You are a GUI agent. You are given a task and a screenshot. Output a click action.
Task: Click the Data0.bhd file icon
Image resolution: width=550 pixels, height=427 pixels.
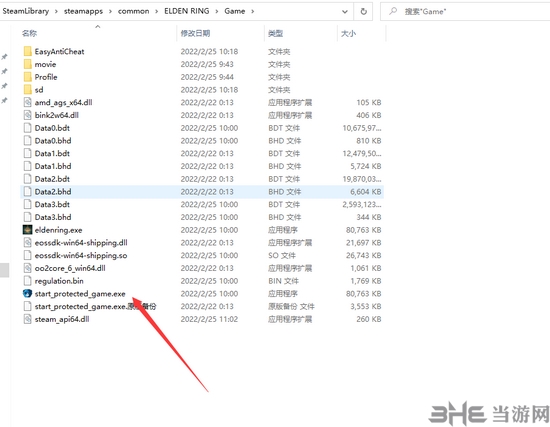click(28, 141)
